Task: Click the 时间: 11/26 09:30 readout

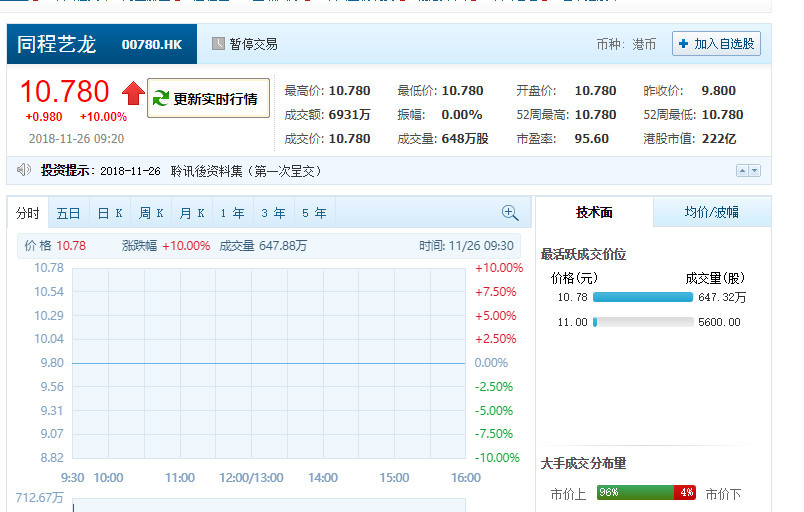Action: (466, 246)
